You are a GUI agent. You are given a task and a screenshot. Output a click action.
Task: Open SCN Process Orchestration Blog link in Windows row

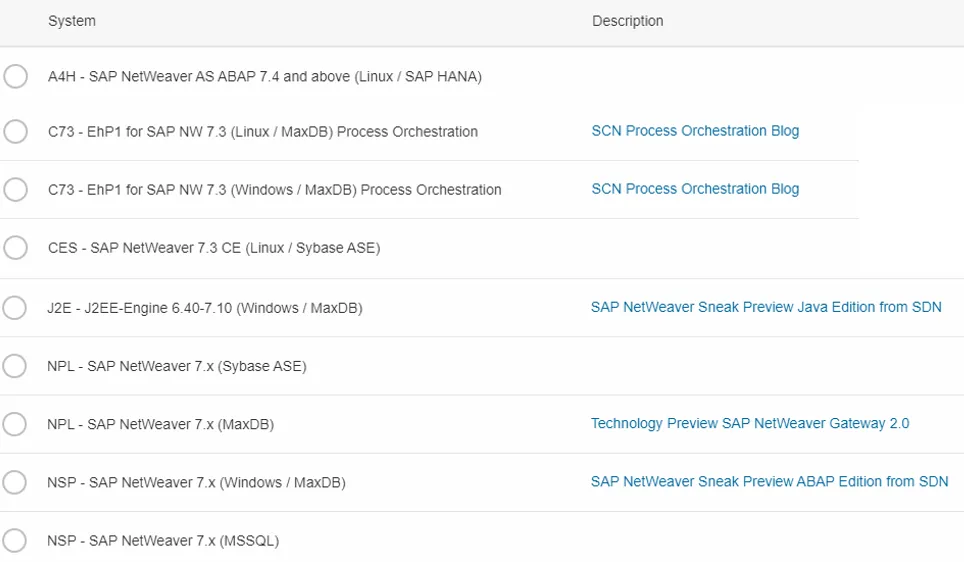click(x=695, y=189)
